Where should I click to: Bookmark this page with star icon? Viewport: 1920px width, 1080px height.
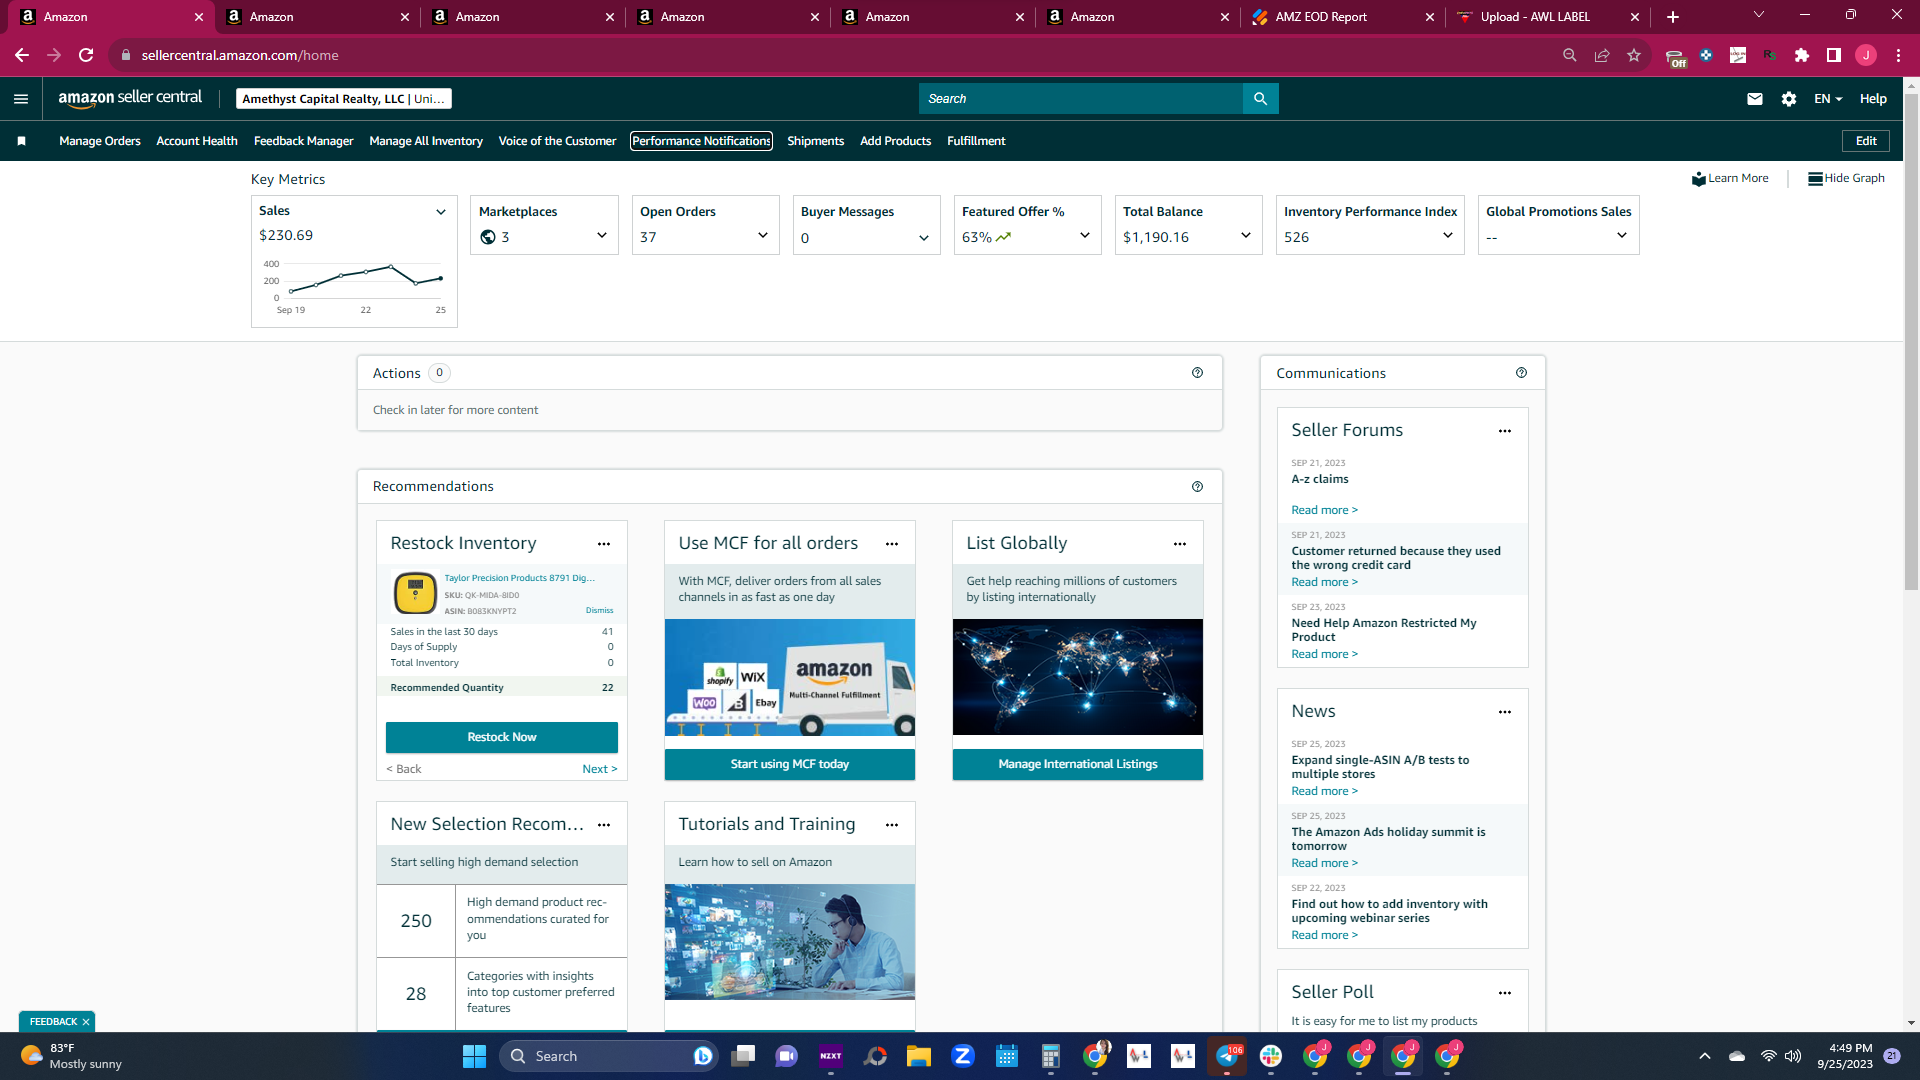[1634, 55]
